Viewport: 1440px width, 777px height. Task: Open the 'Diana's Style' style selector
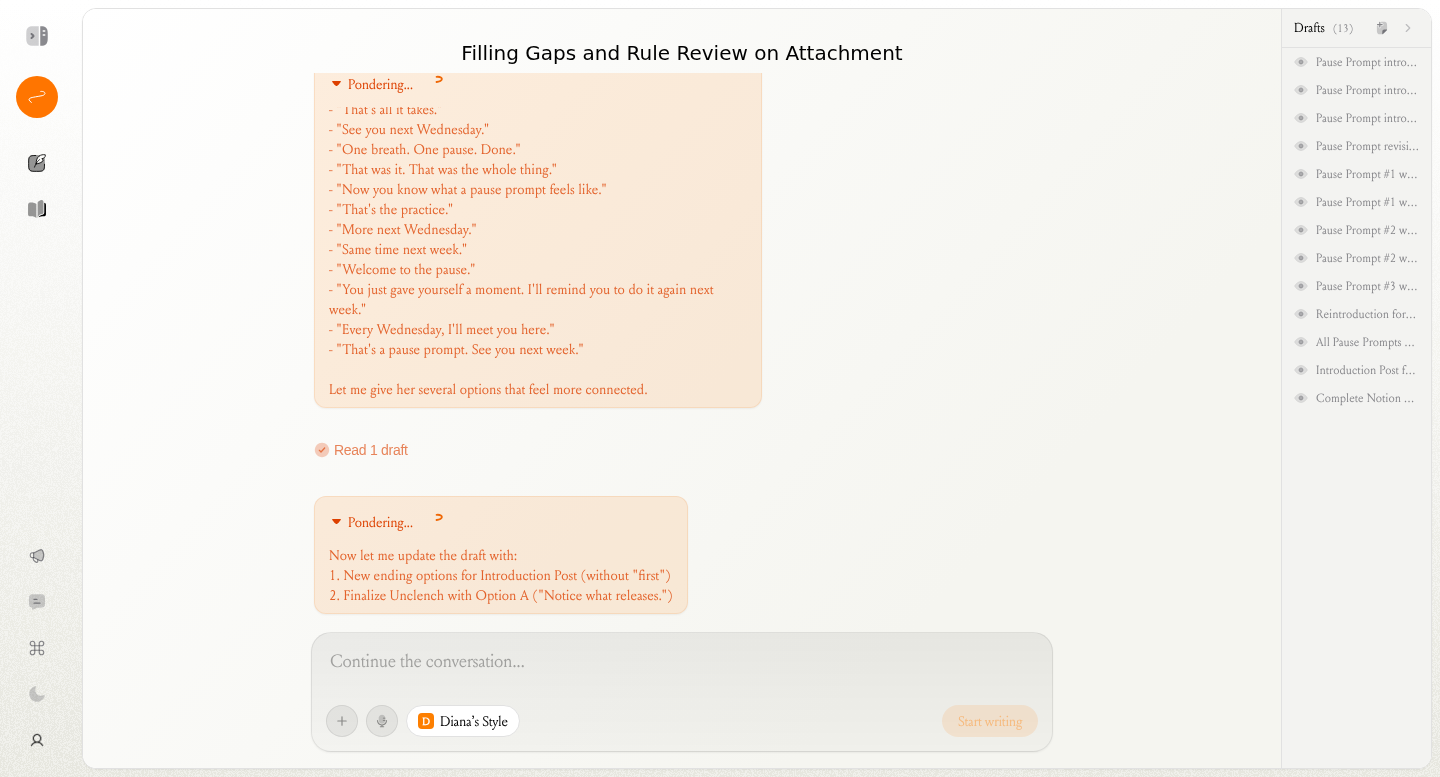click(x=463, y=721)
